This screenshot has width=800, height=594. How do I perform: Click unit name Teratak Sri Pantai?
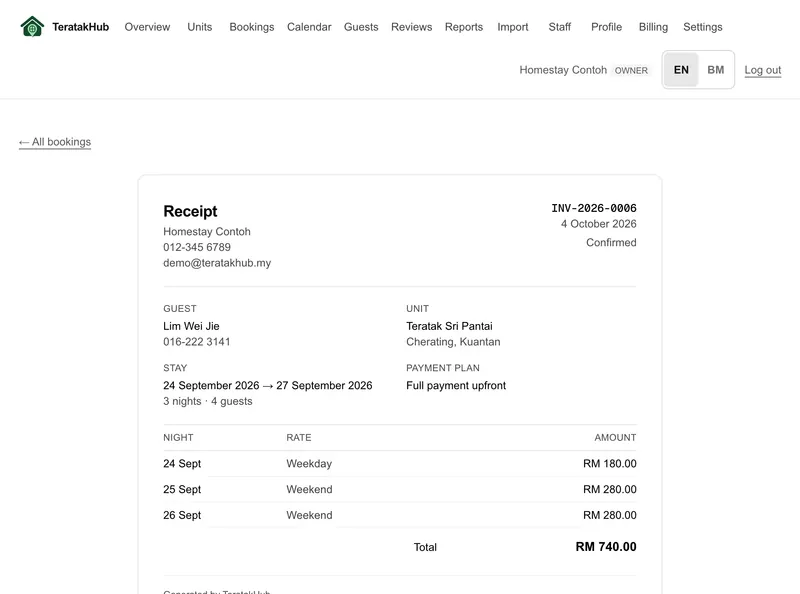449,326
